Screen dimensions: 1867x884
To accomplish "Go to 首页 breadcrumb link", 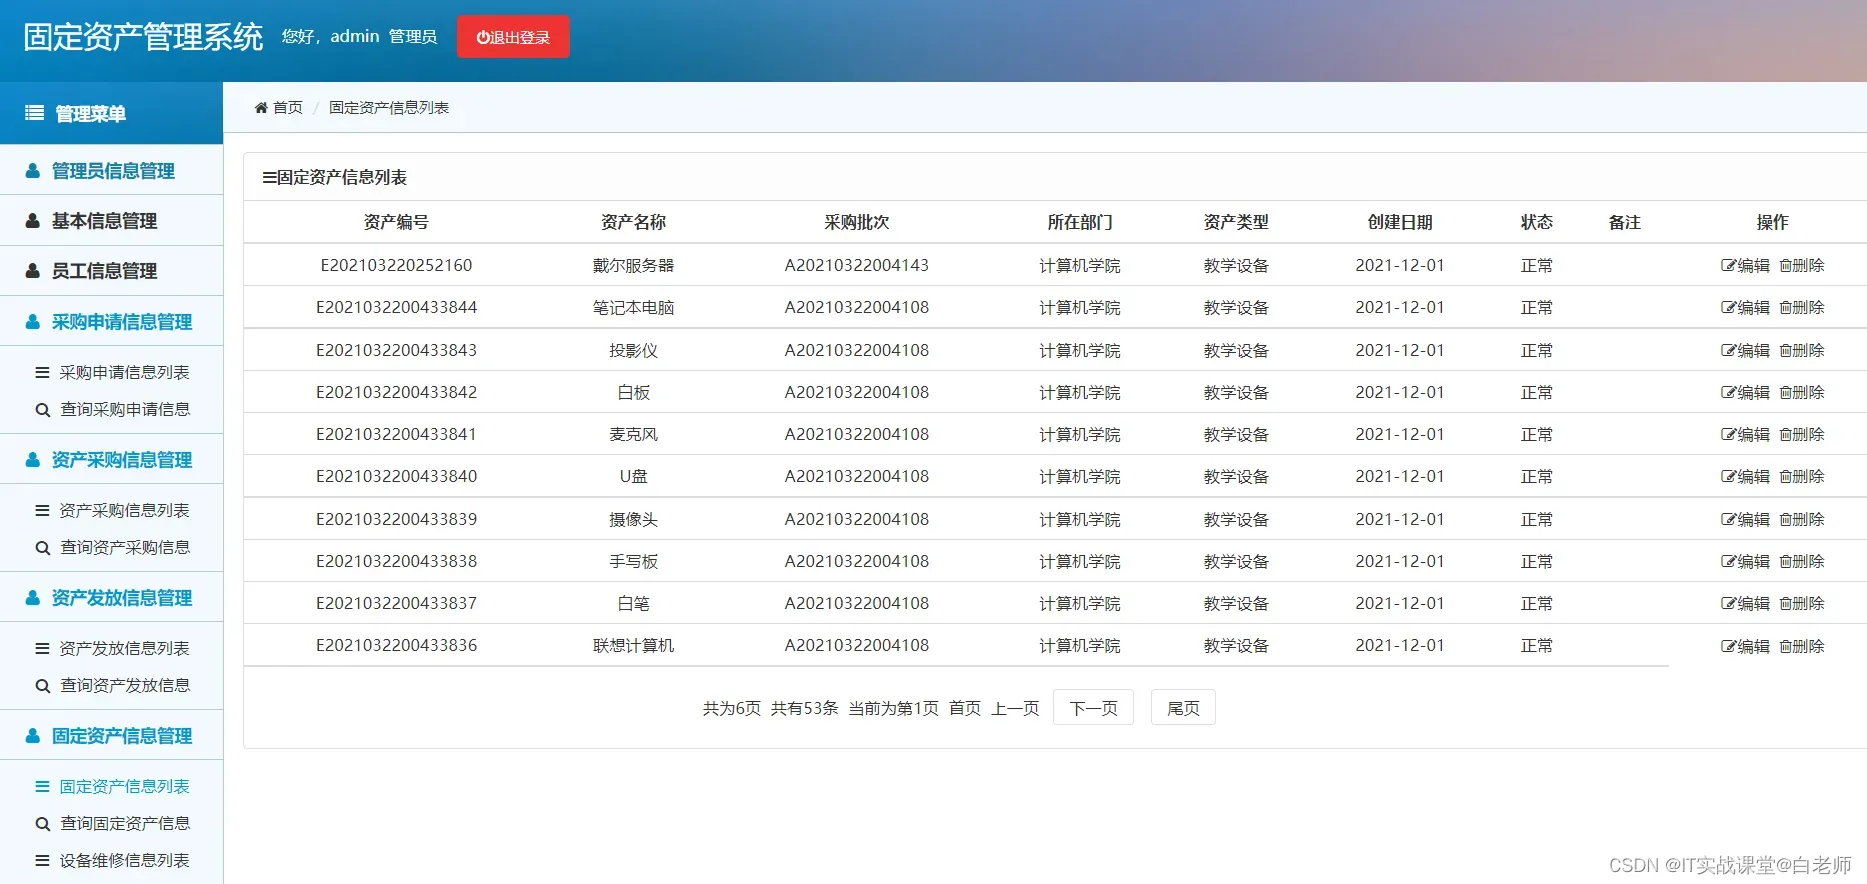I will coord(288,107).
